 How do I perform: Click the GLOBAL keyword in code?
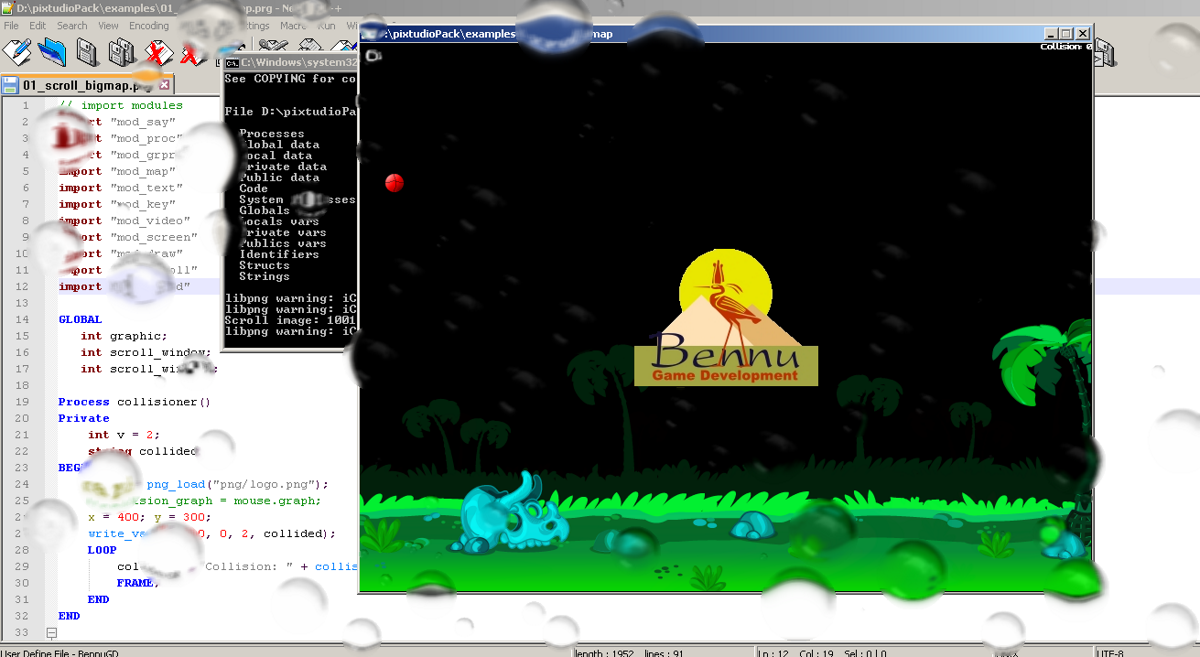click(80, 320)
